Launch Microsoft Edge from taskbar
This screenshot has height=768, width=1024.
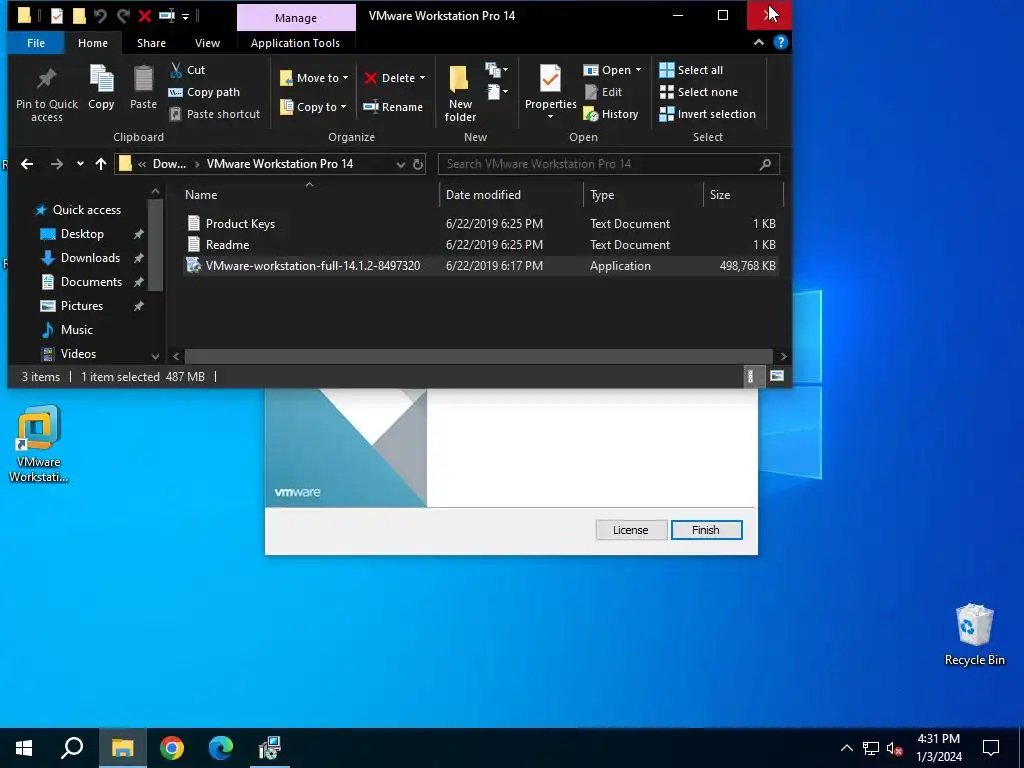[221, 748]
